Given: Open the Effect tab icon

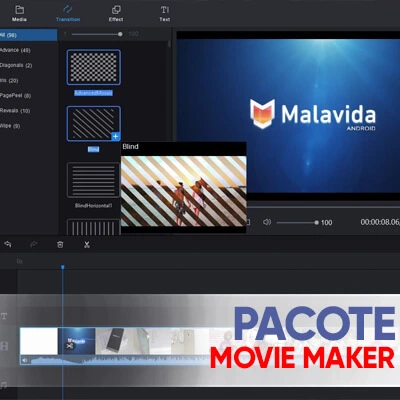Looking at the screenshot, I should pos(116,10).
